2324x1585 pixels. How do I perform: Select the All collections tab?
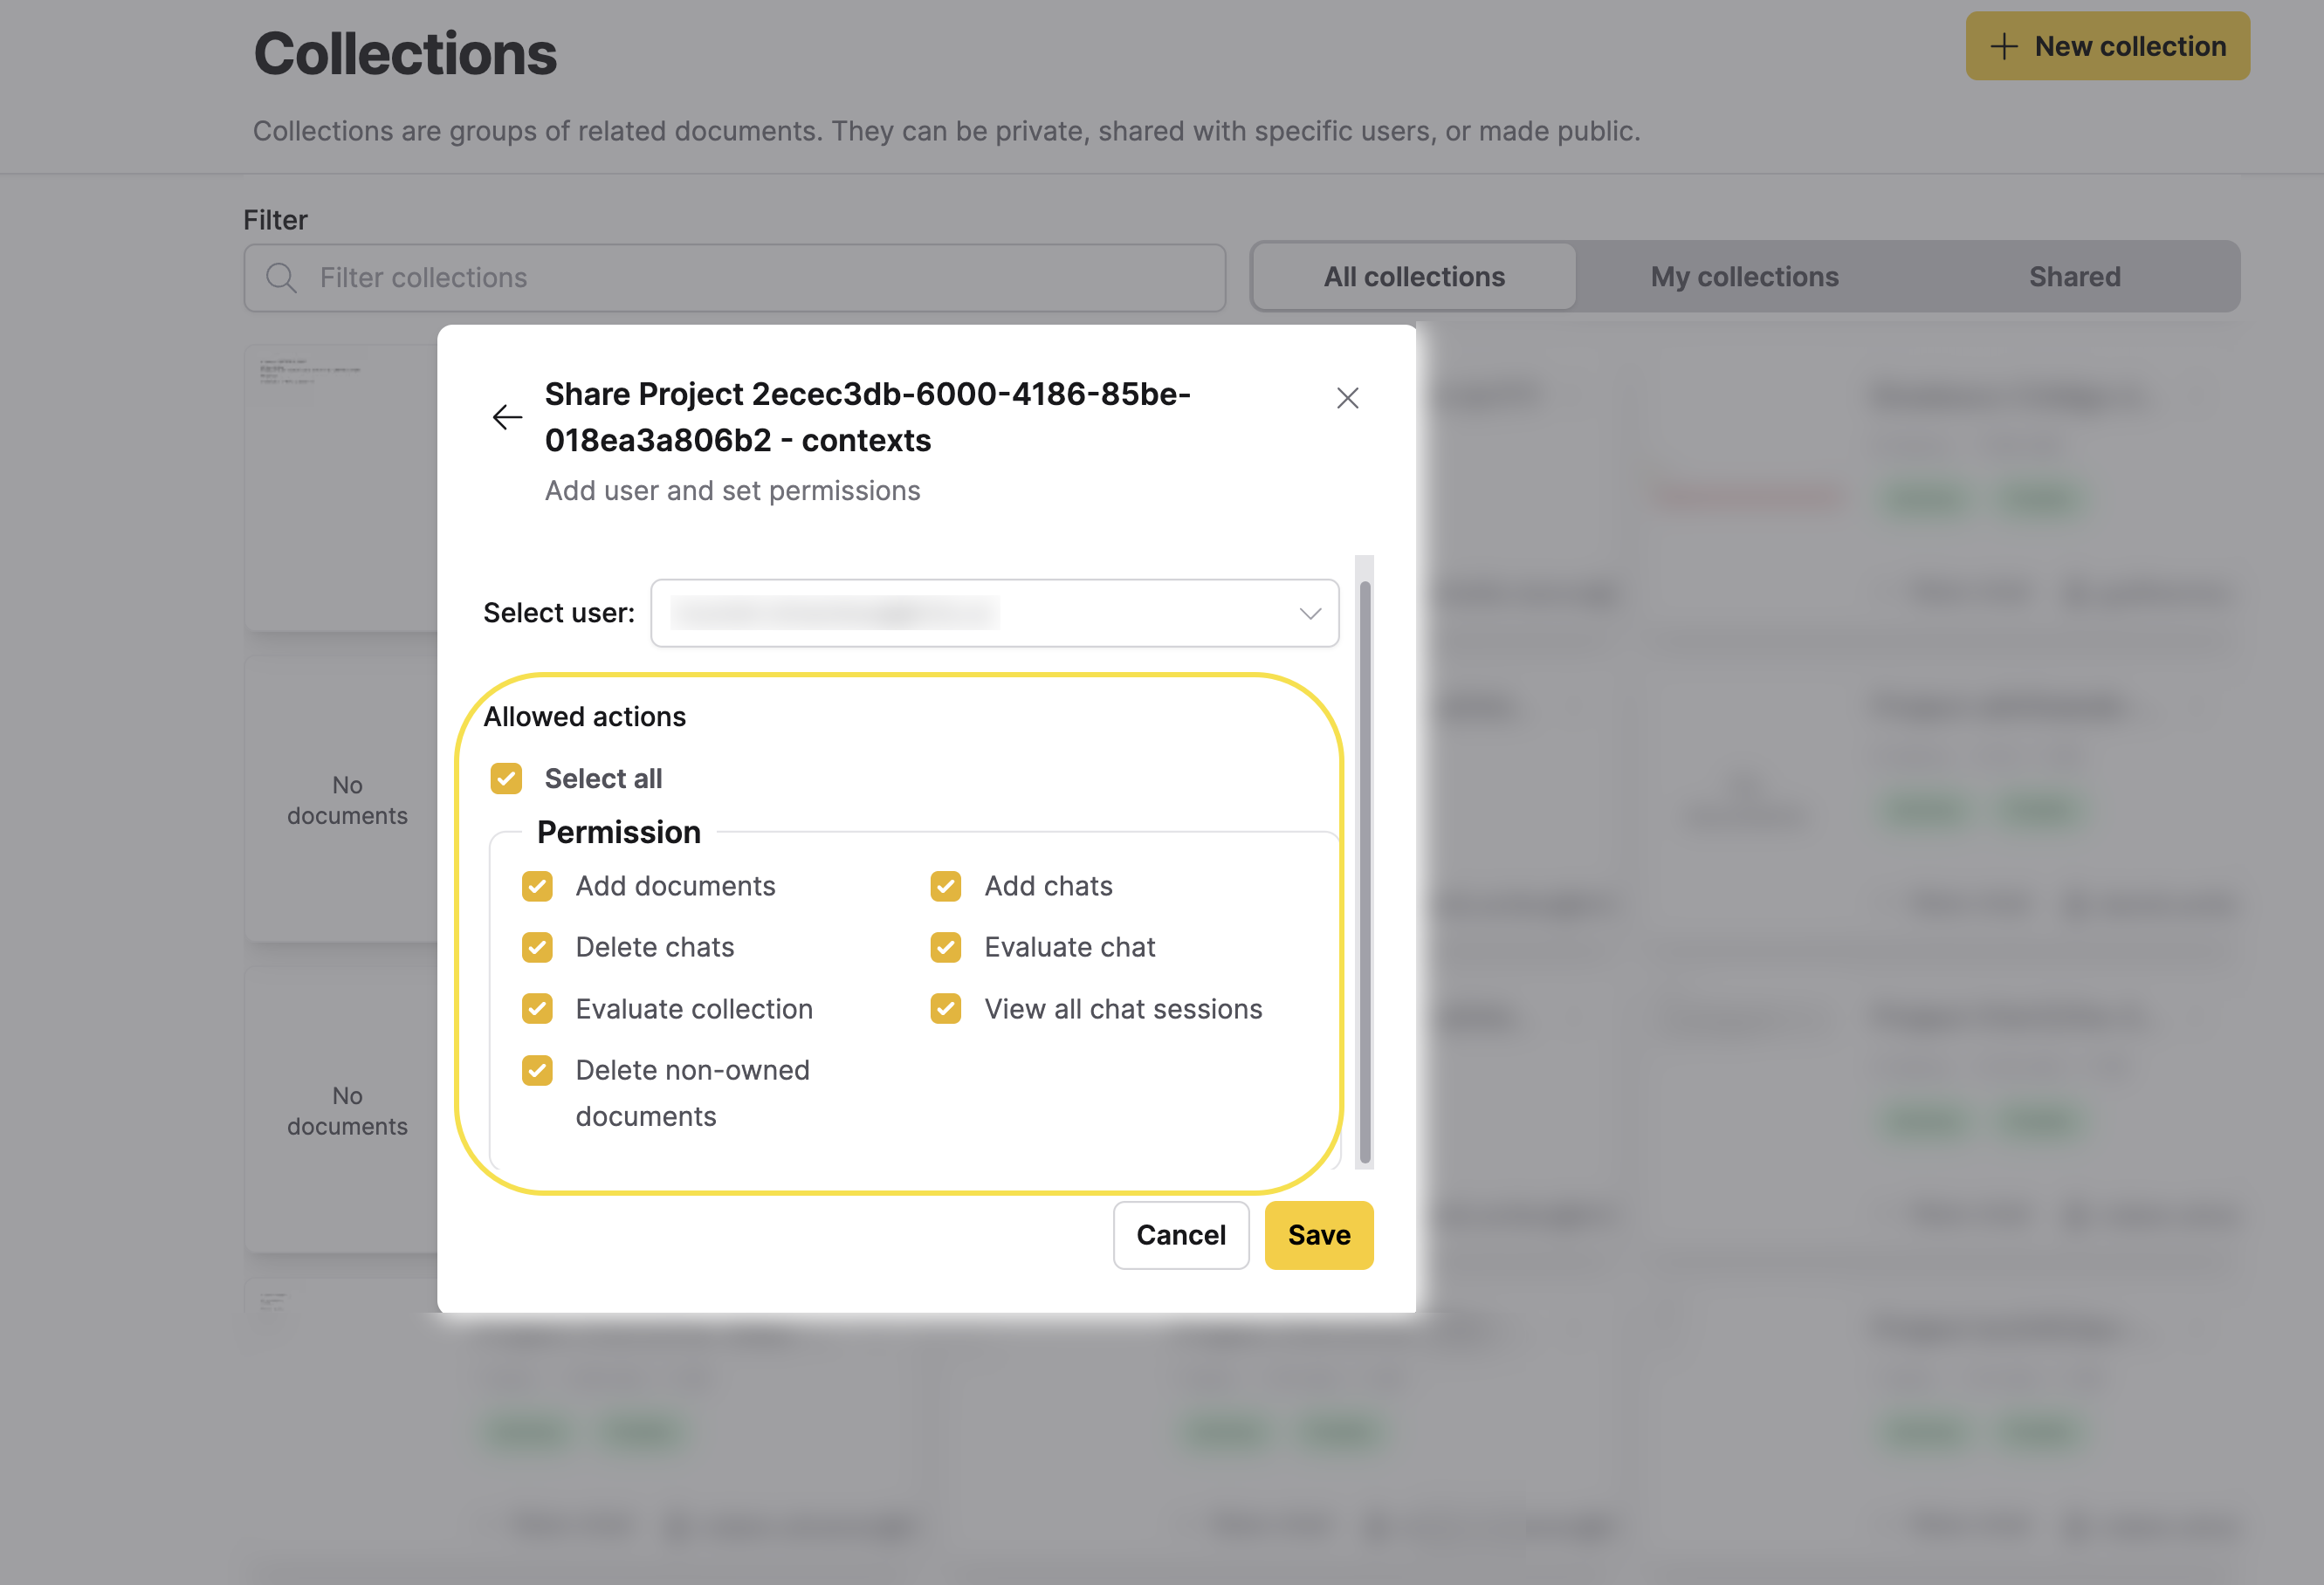coord(1413,277)
